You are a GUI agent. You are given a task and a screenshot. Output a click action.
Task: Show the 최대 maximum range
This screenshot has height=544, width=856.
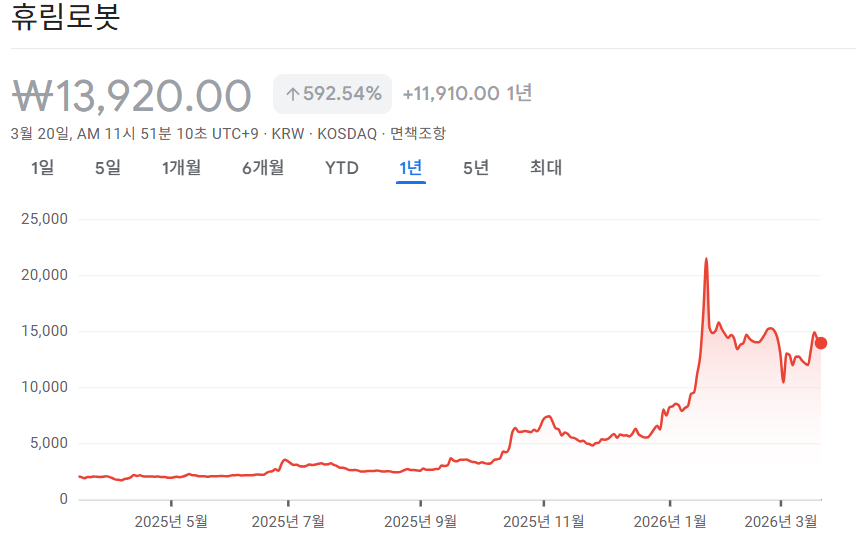(x=546, y=168)
